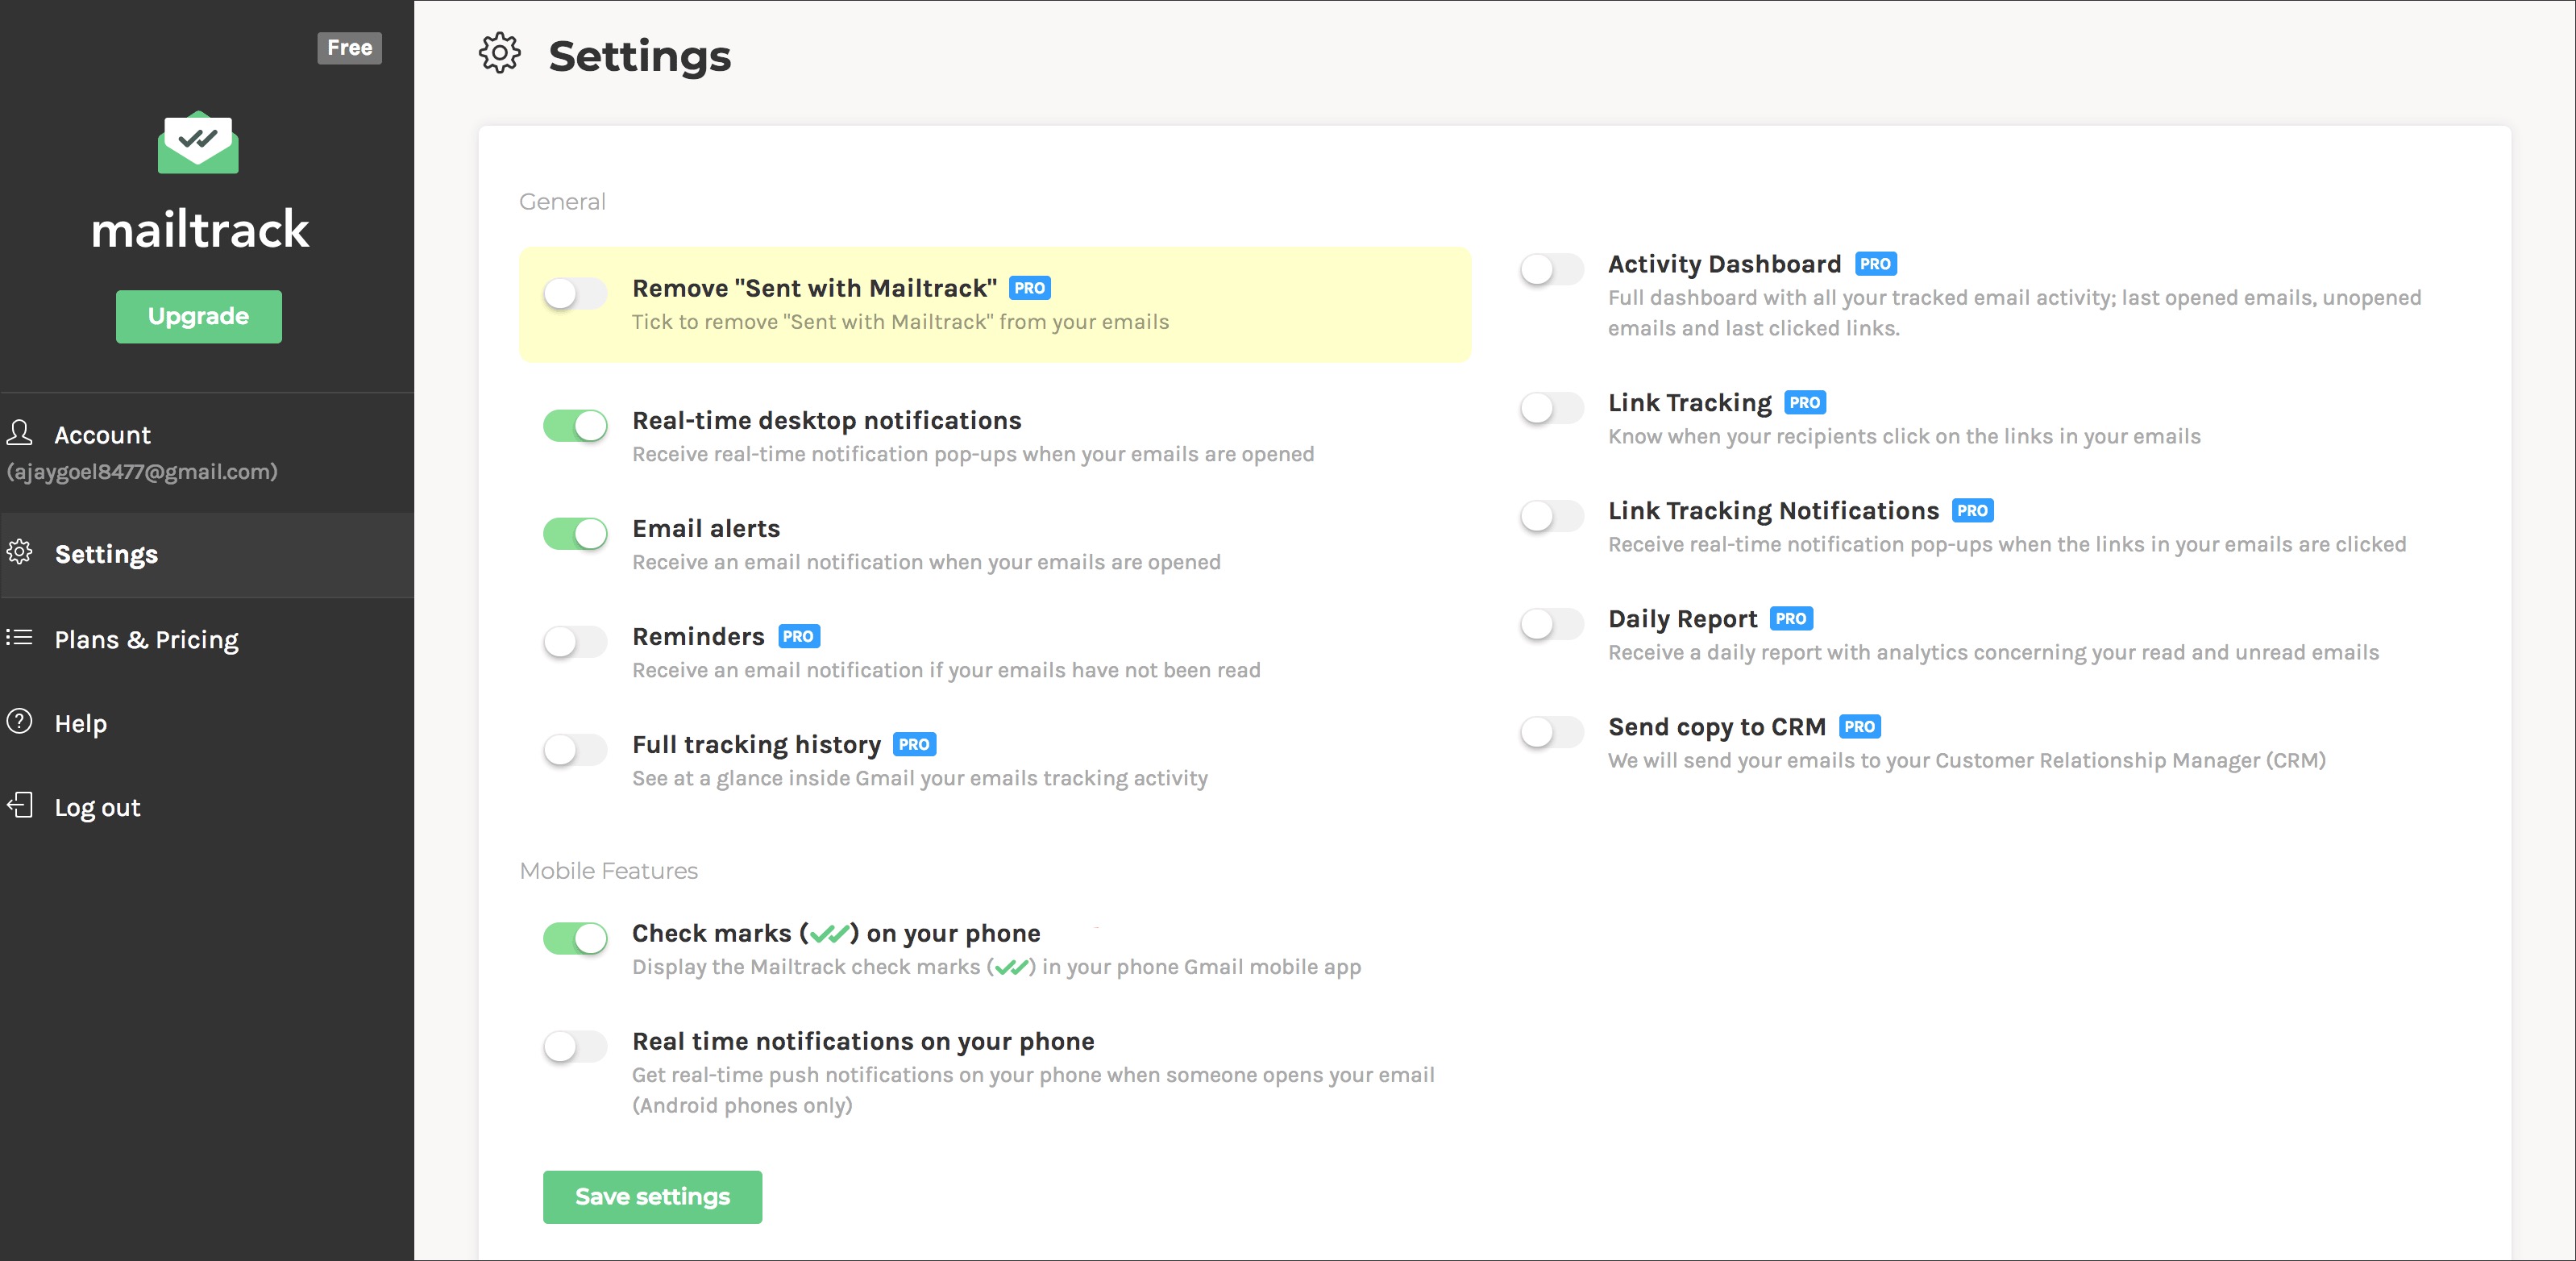Click the Settings gear icon in sidebar
This screenshot has width=2576, height=1261.
(x=19, y=552)
